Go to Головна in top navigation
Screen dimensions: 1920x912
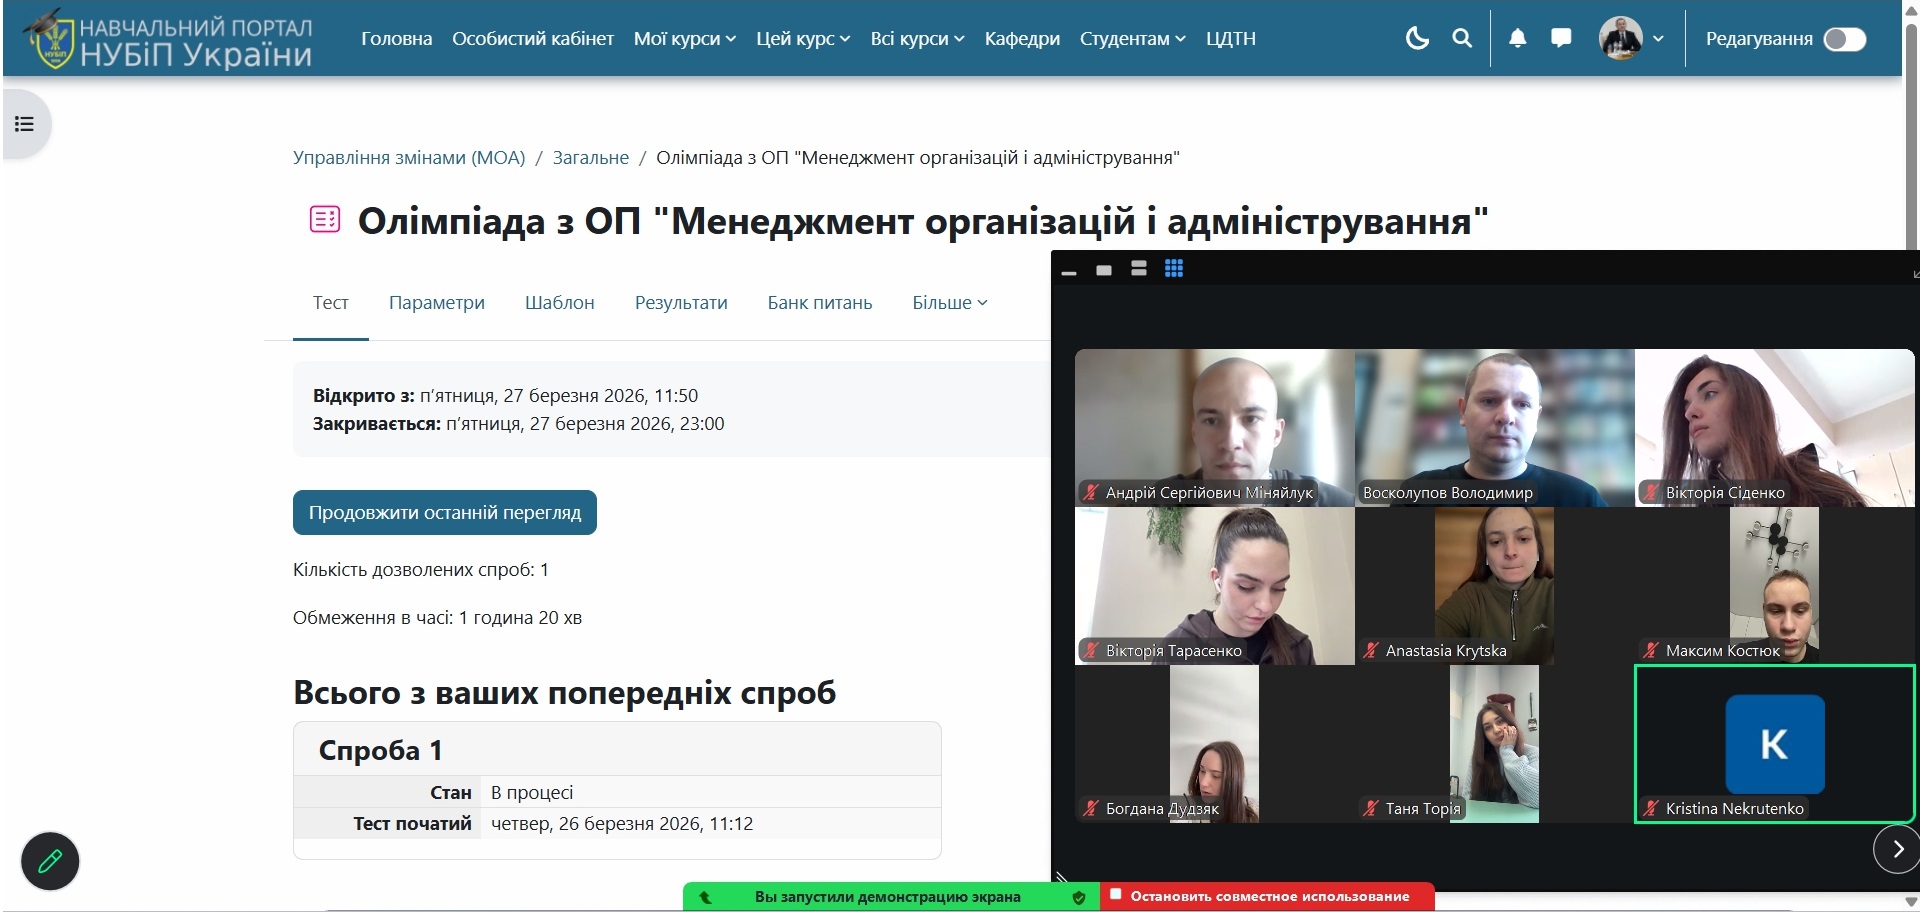pos(397,39)
